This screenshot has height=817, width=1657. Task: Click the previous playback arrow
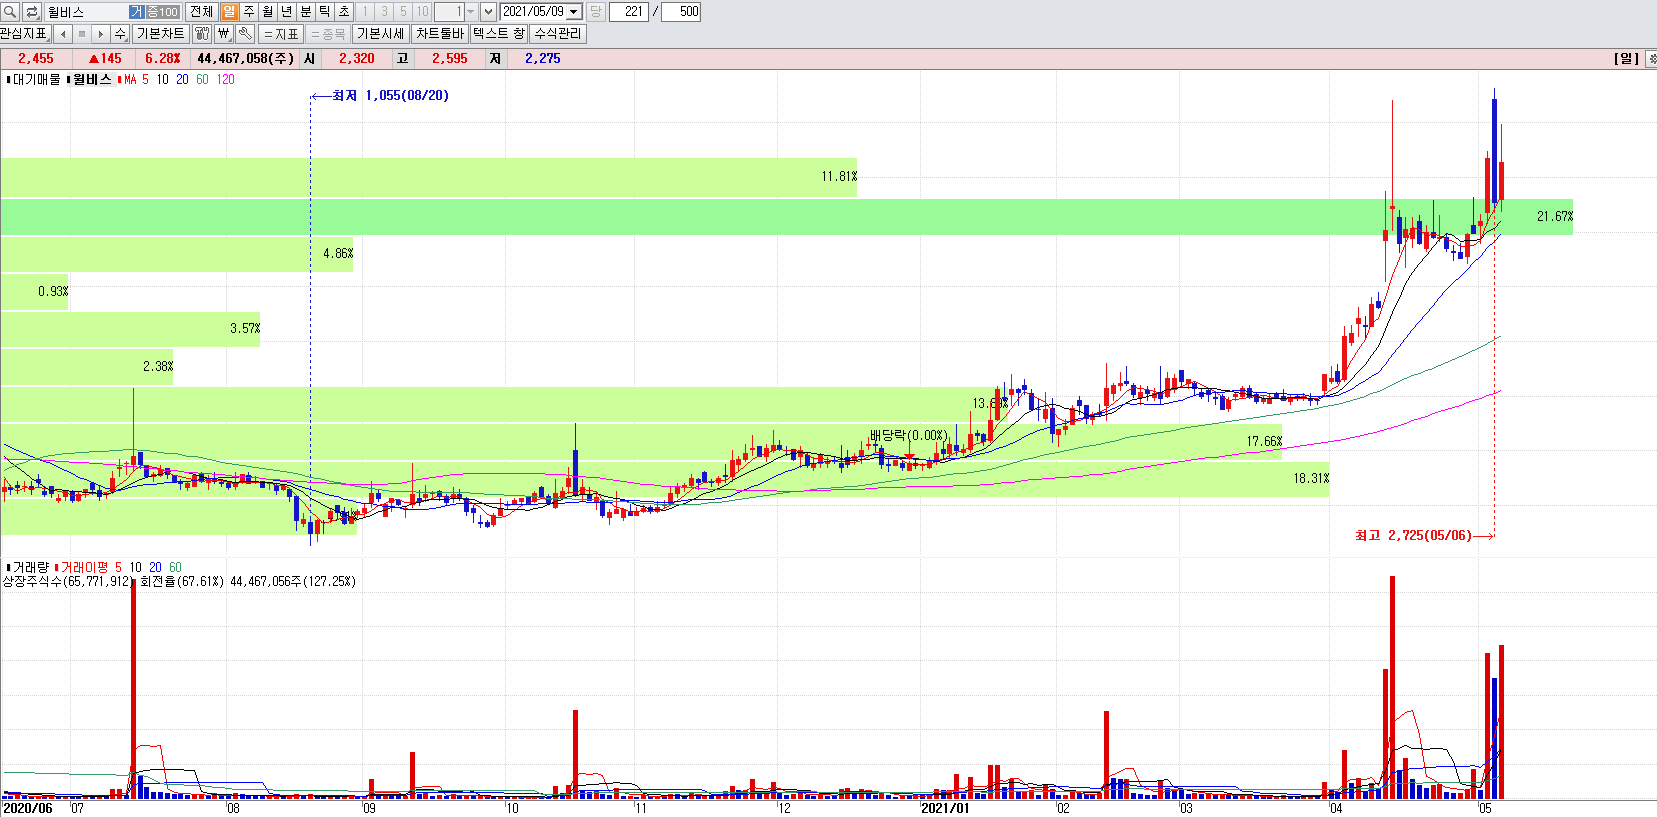coord(63,34)
